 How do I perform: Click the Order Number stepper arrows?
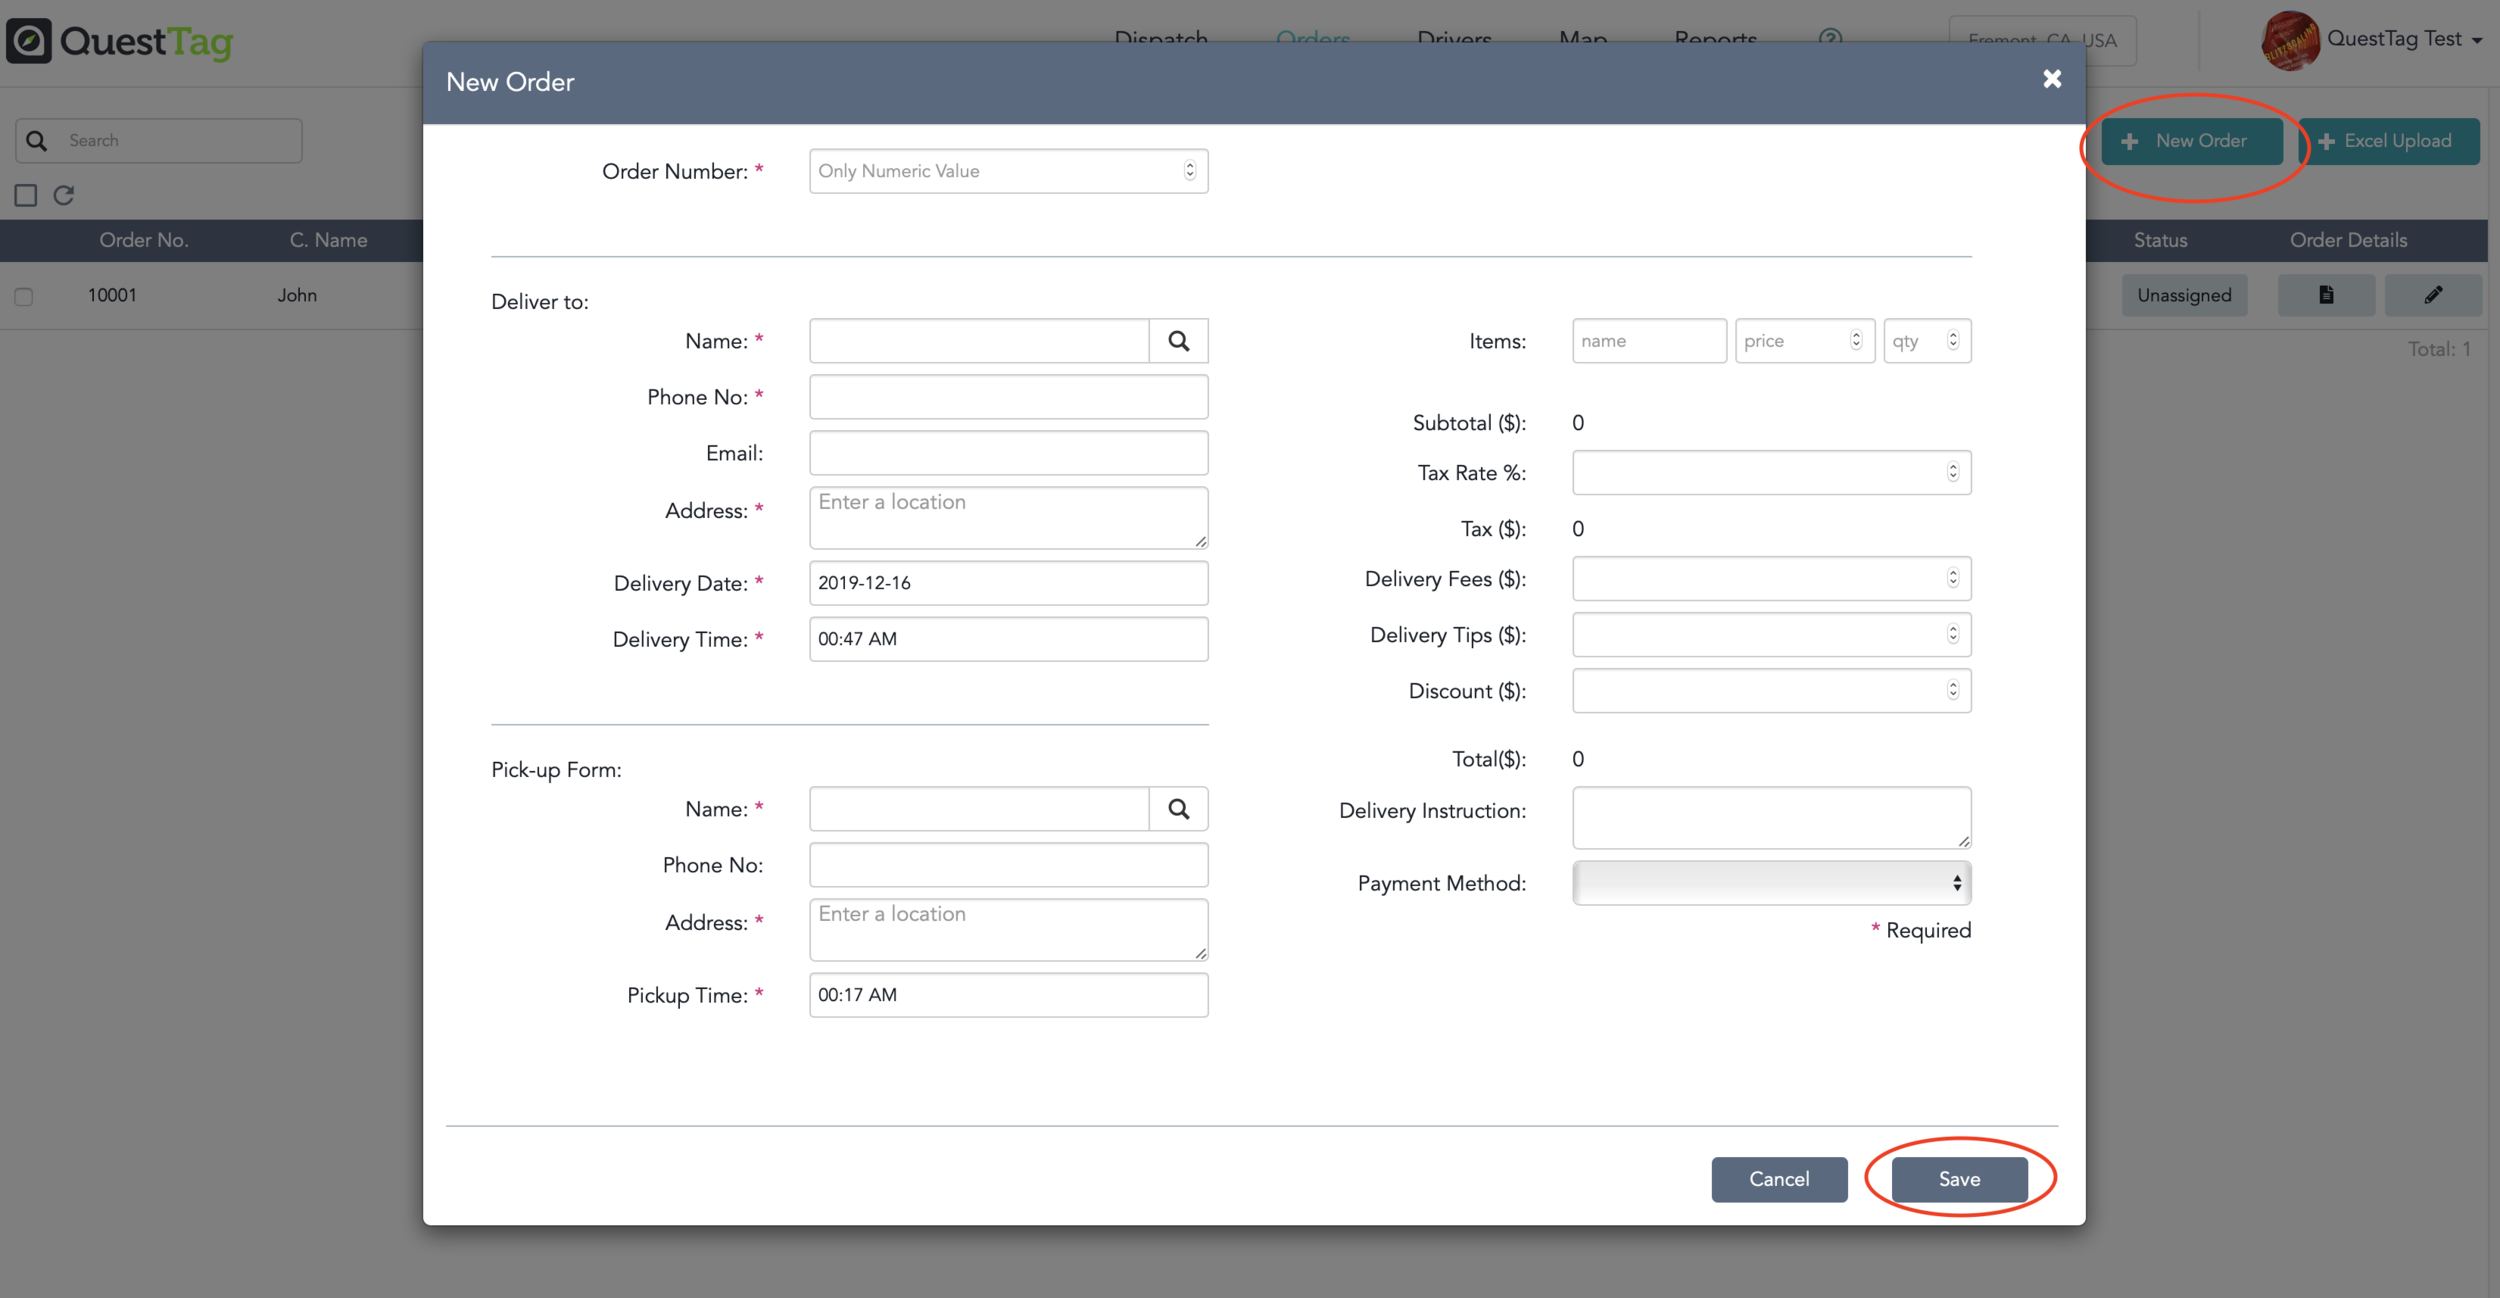[1189, 171]
